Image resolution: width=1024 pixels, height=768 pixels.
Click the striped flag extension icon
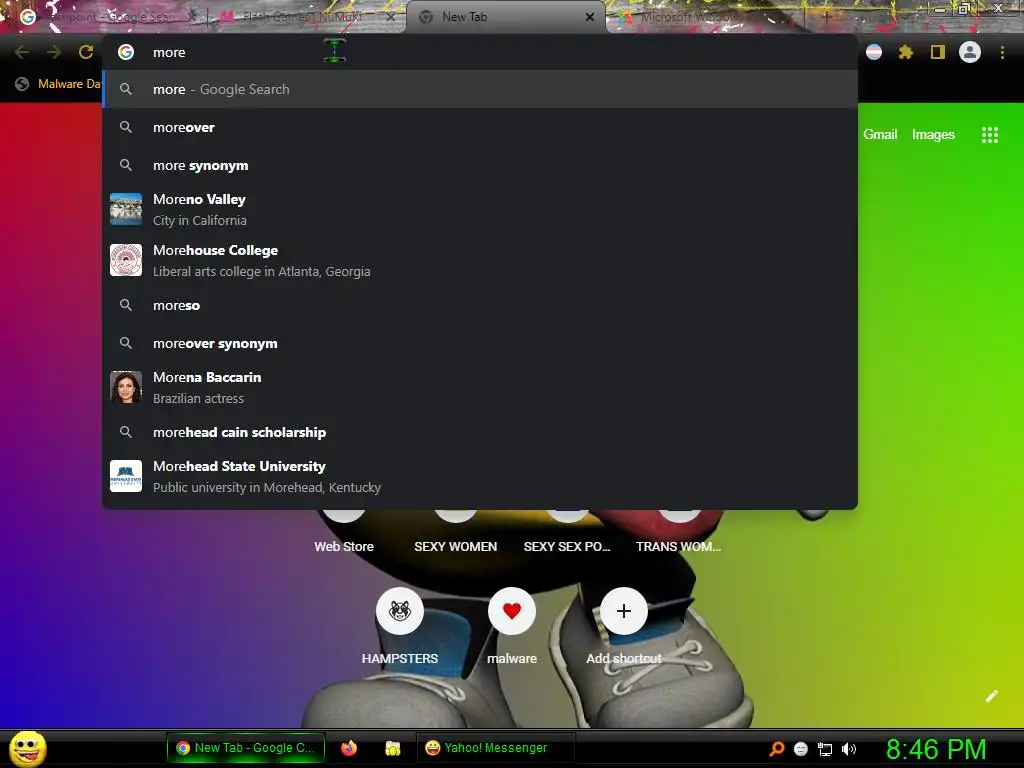[x=874, y=52]
